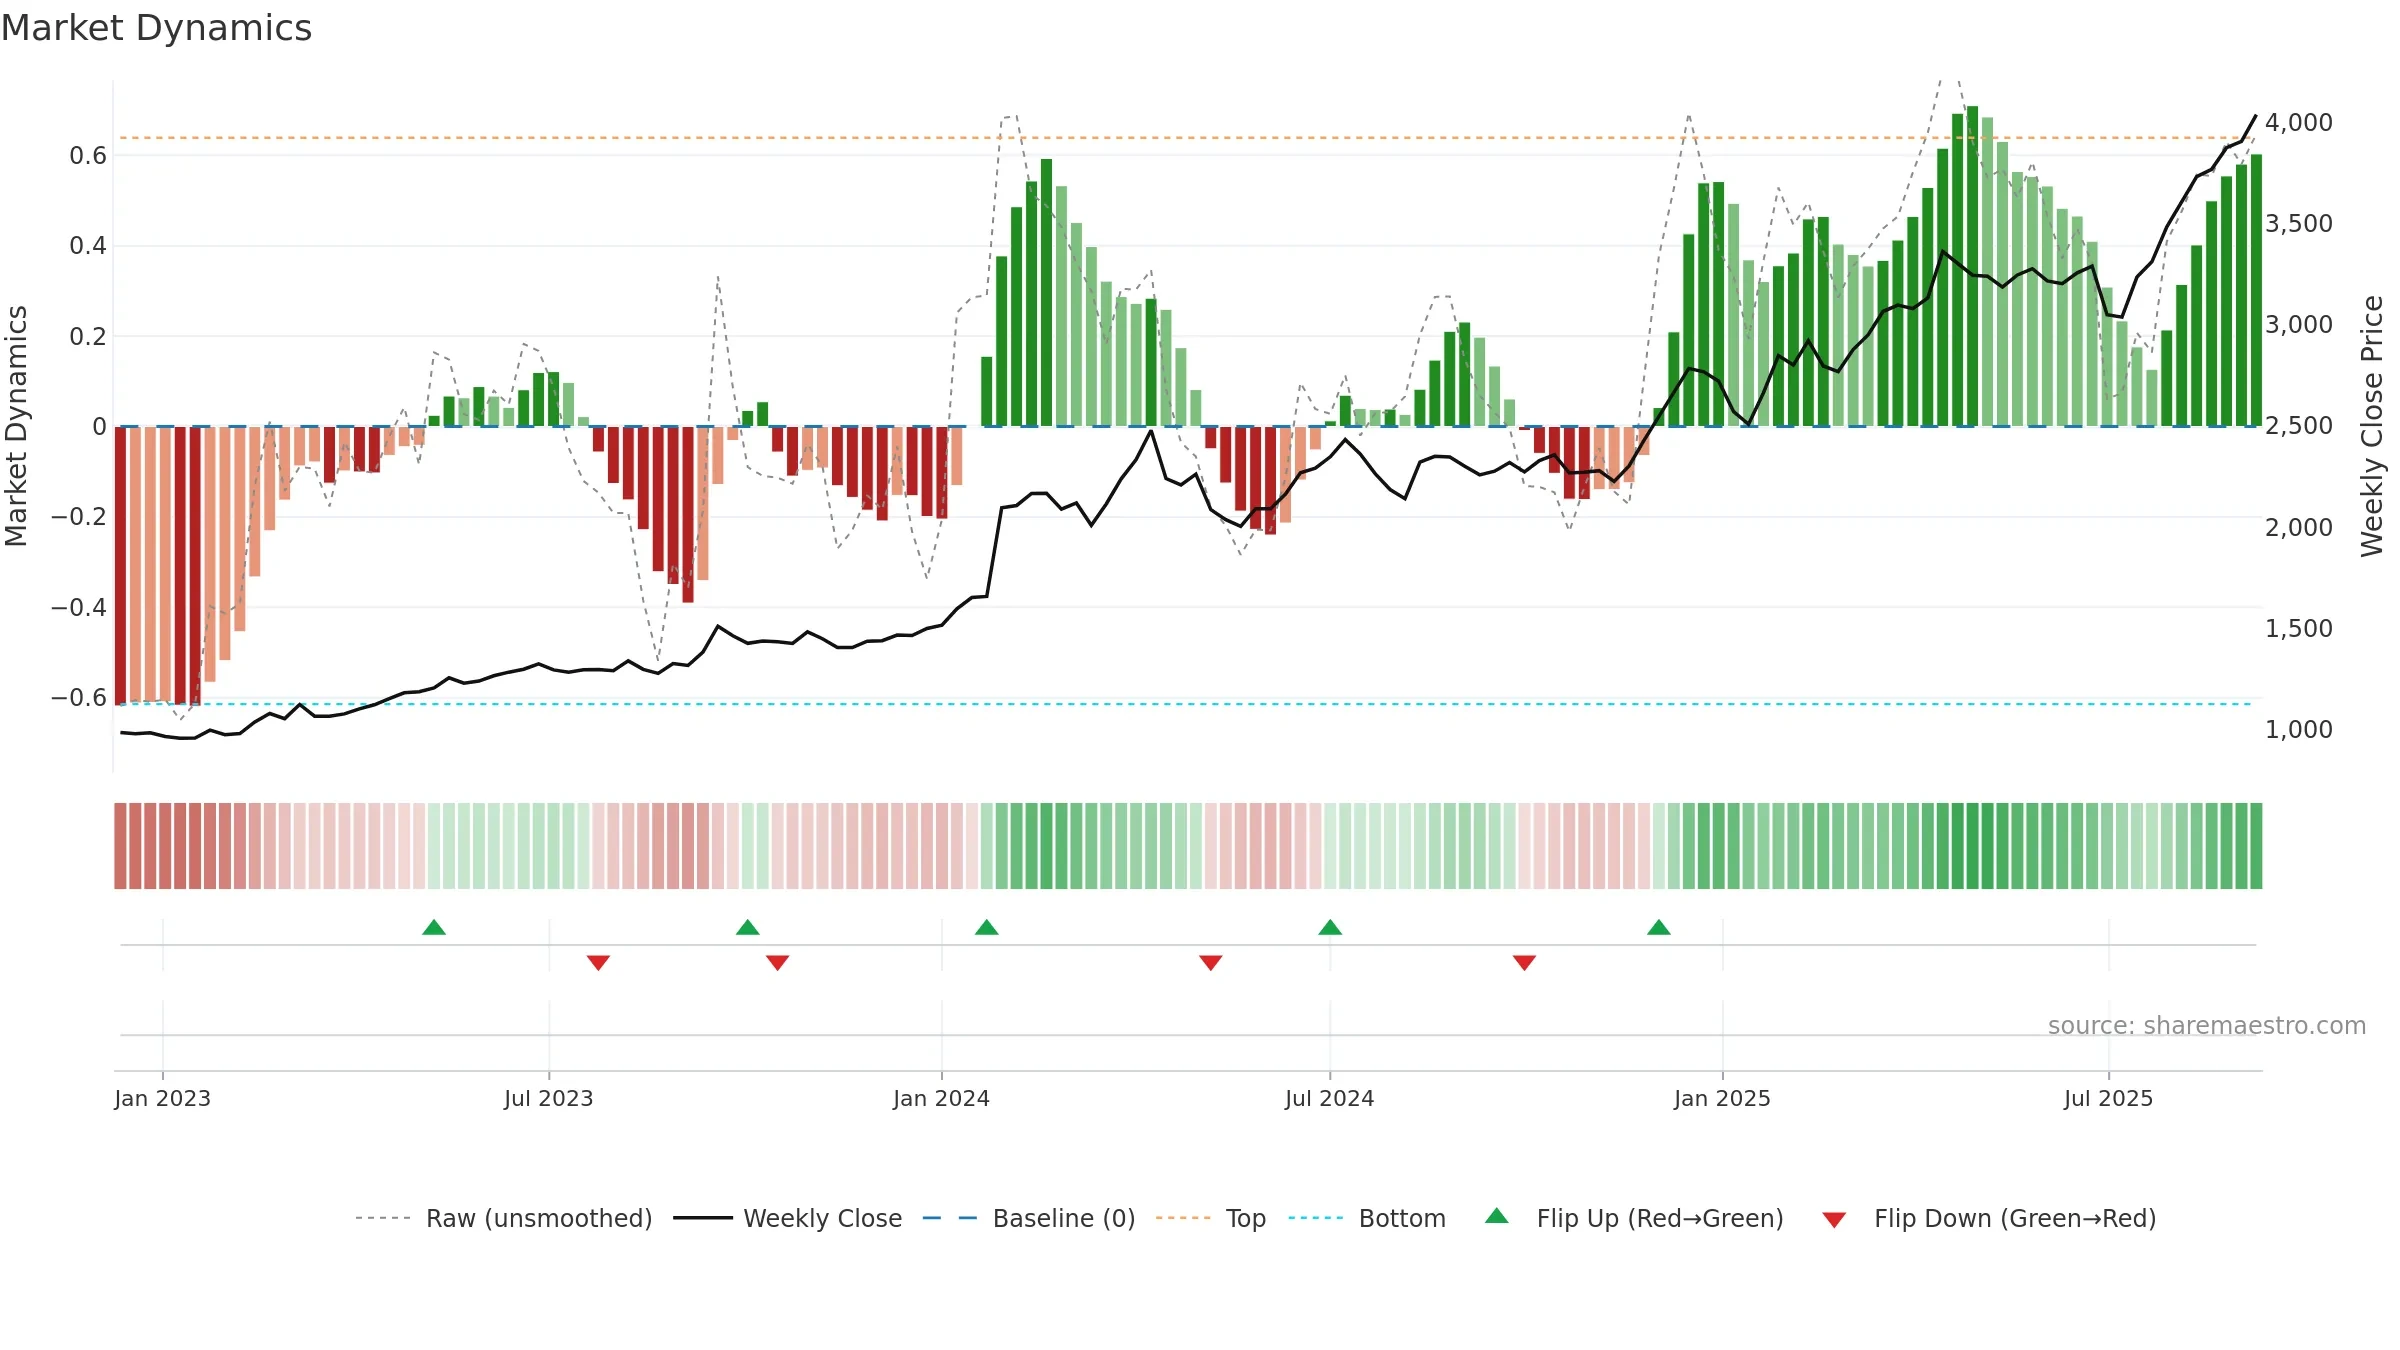
Task: Click the Flip Down triangle just after Jul 2023
Action: tap(598, 963)
